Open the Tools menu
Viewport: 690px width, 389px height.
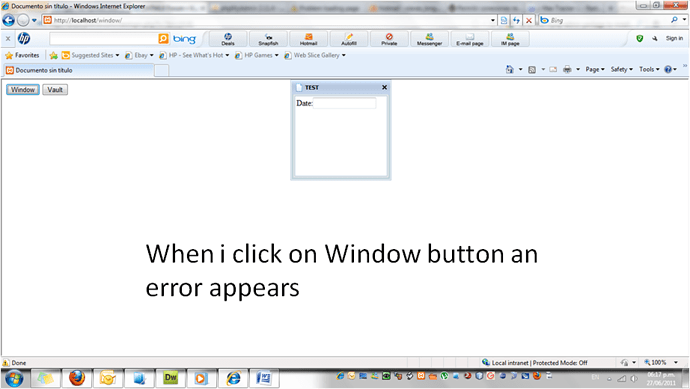(x=649, y=70)
